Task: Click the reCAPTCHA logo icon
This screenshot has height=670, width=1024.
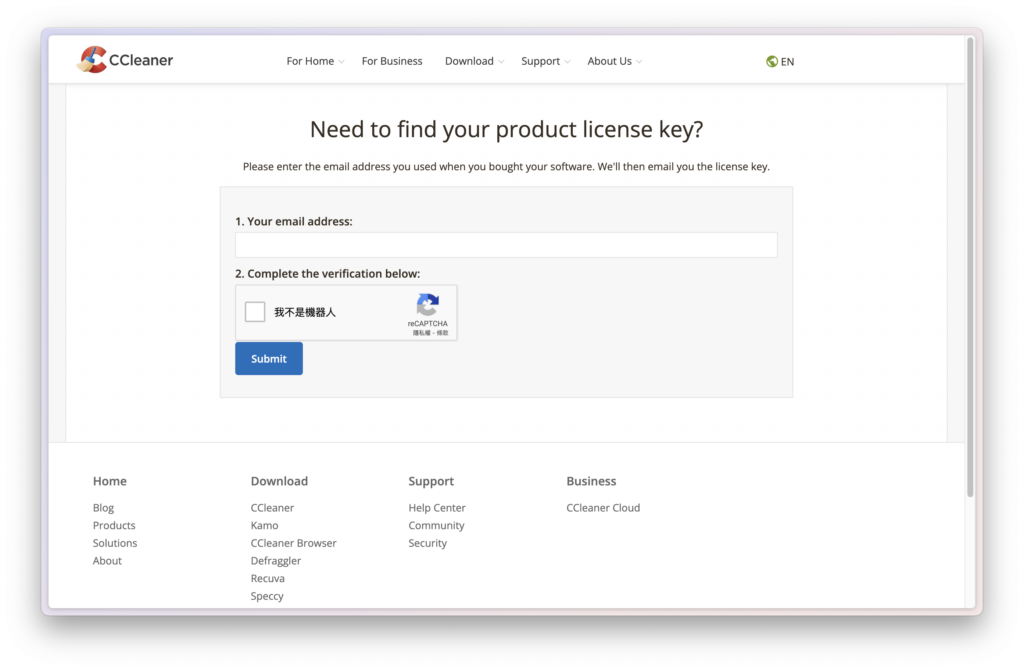Action: [x=428, y=305]
